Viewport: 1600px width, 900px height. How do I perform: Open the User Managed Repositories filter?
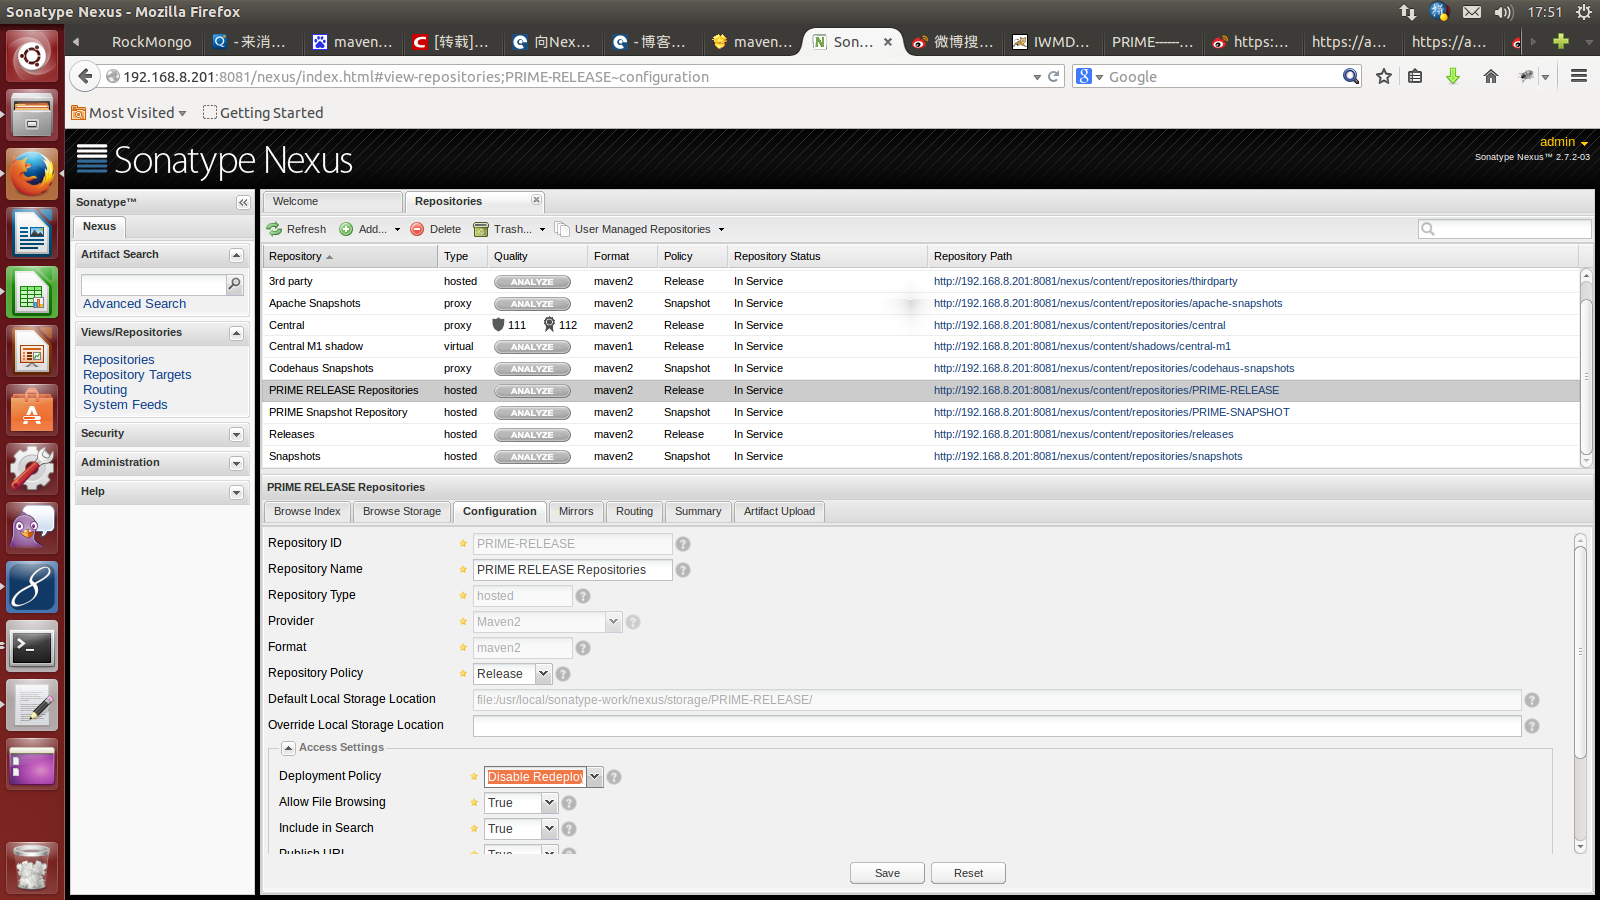point(639,229)
